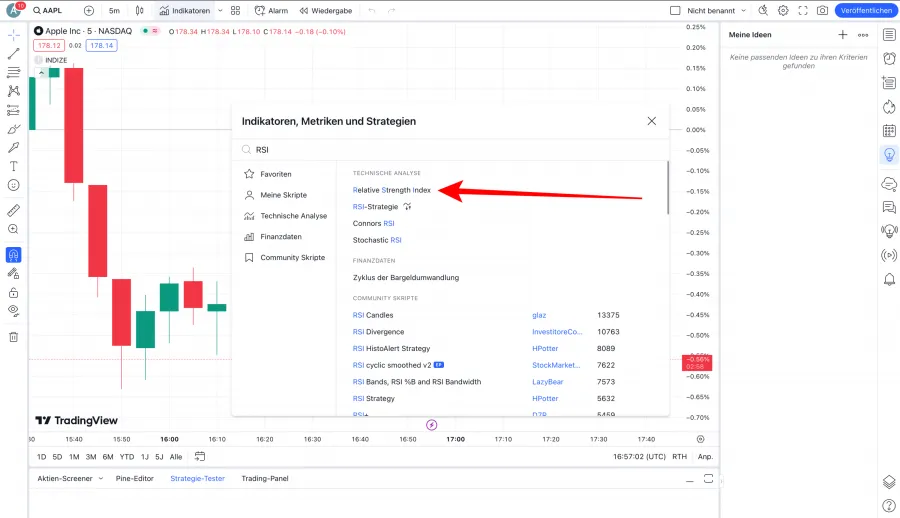This screenshot has width=900, height=518.
Task: Toggle stay in drawing mode
Action: click(x=14, y=273)
